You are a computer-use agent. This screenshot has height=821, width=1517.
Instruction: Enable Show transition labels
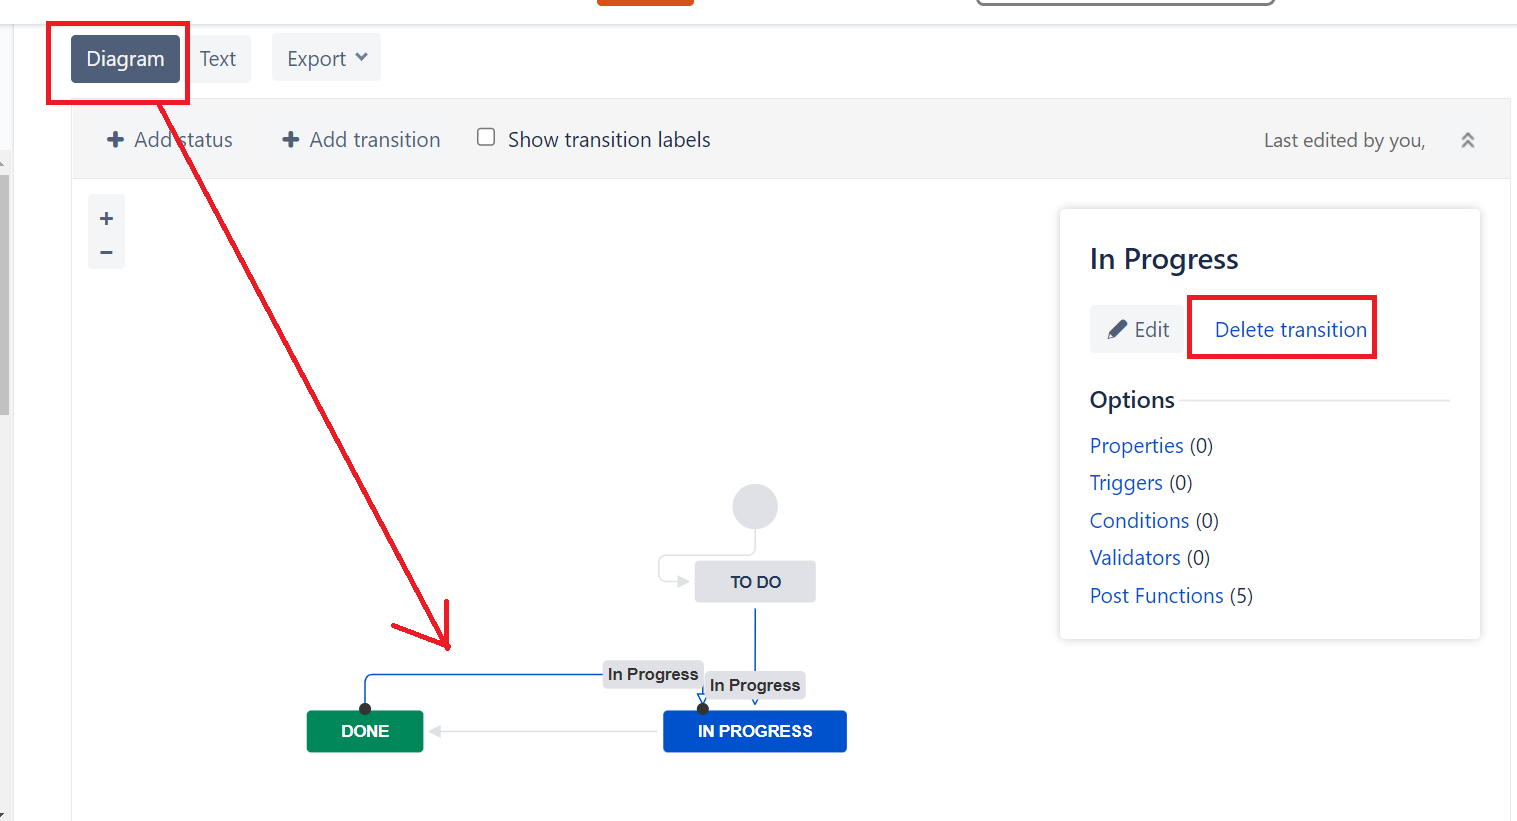pos(485,136)
